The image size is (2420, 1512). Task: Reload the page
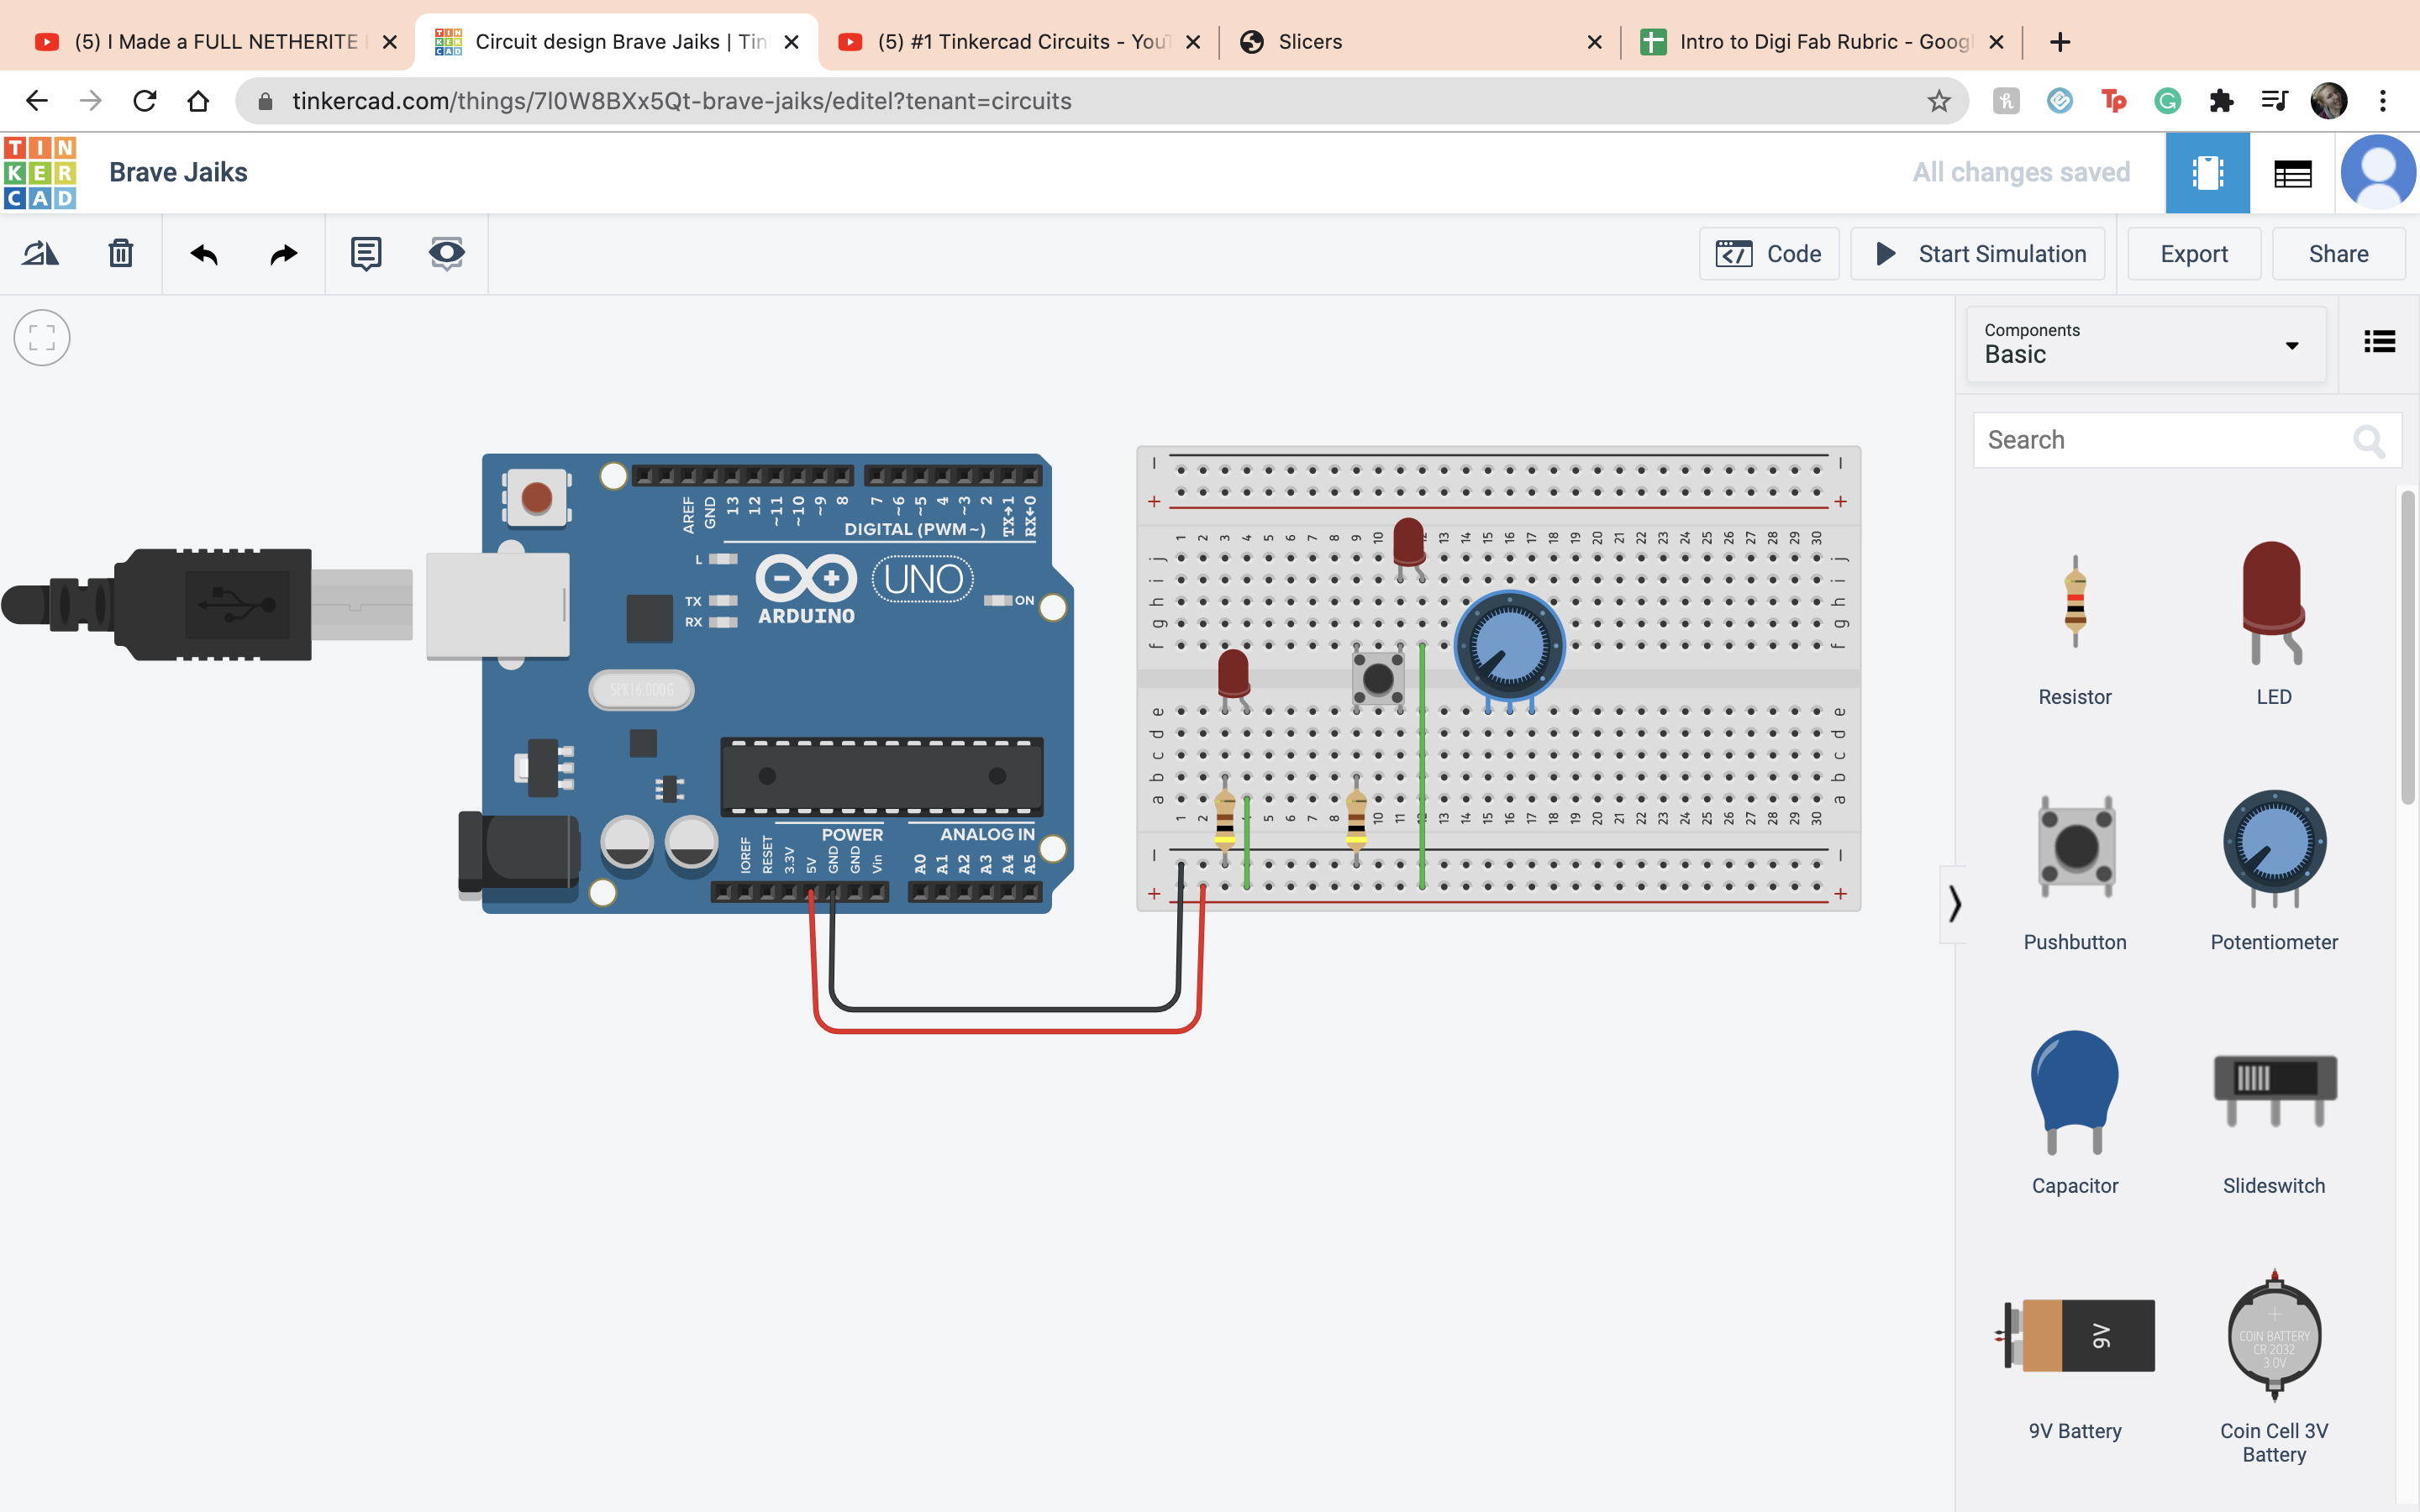tap(145, 101)
